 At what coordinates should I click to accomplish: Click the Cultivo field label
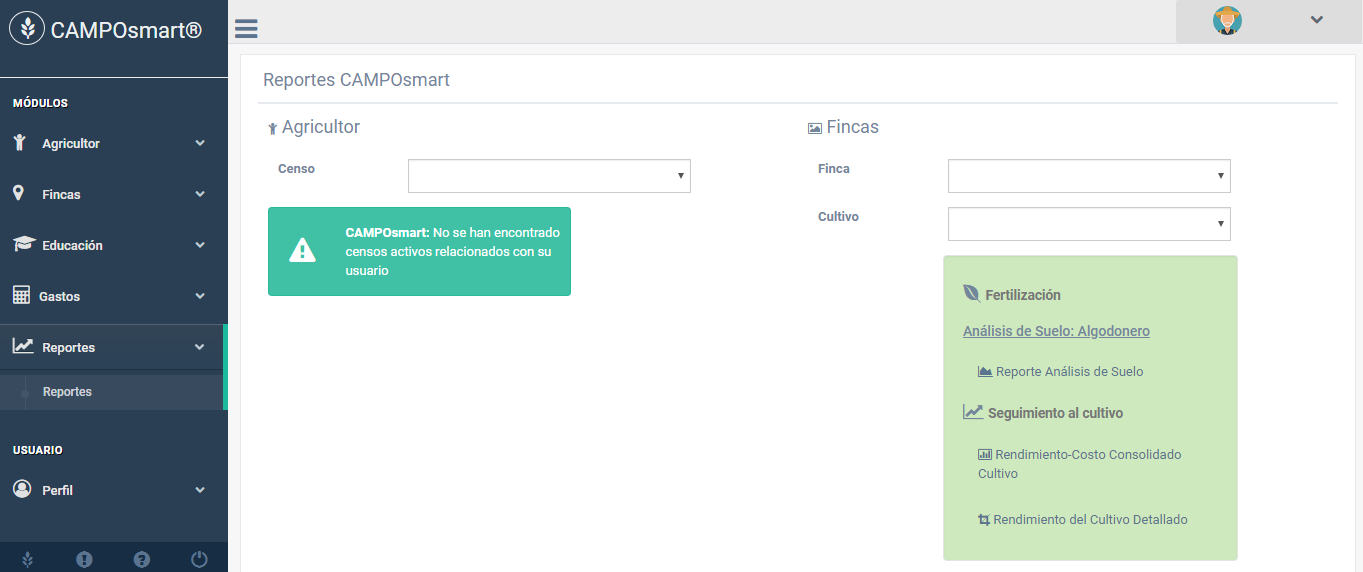[x=838, y=217]
